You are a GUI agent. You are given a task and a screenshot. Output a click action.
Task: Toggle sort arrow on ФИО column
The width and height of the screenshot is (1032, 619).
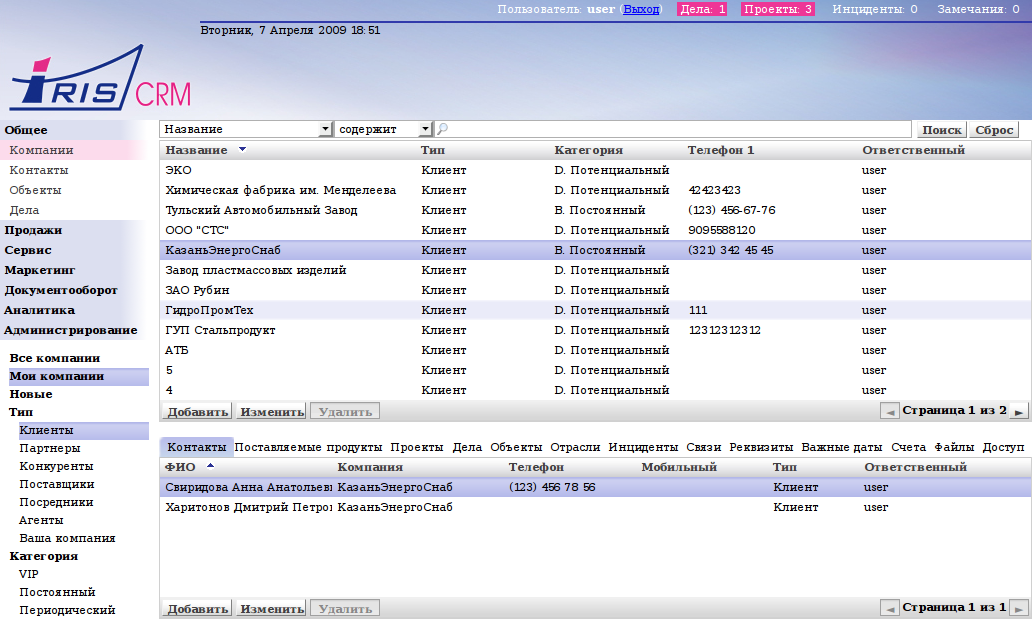click(210, 467)
